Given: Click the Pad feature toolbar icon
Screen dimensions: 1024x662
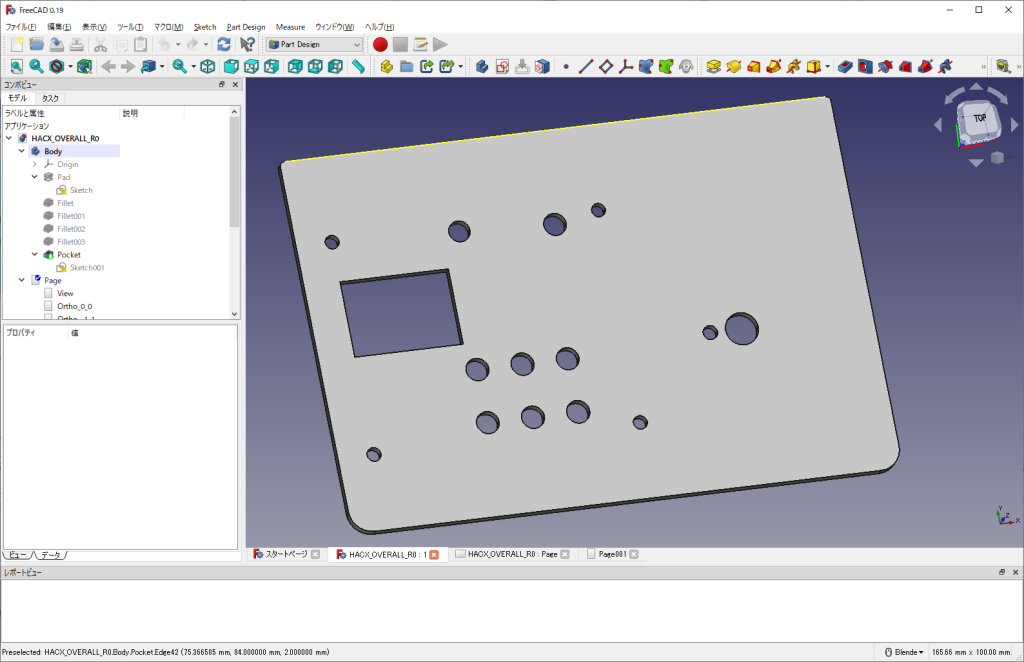Looking at the screenshot, I should pyautogui.click(x=713, y=67).
